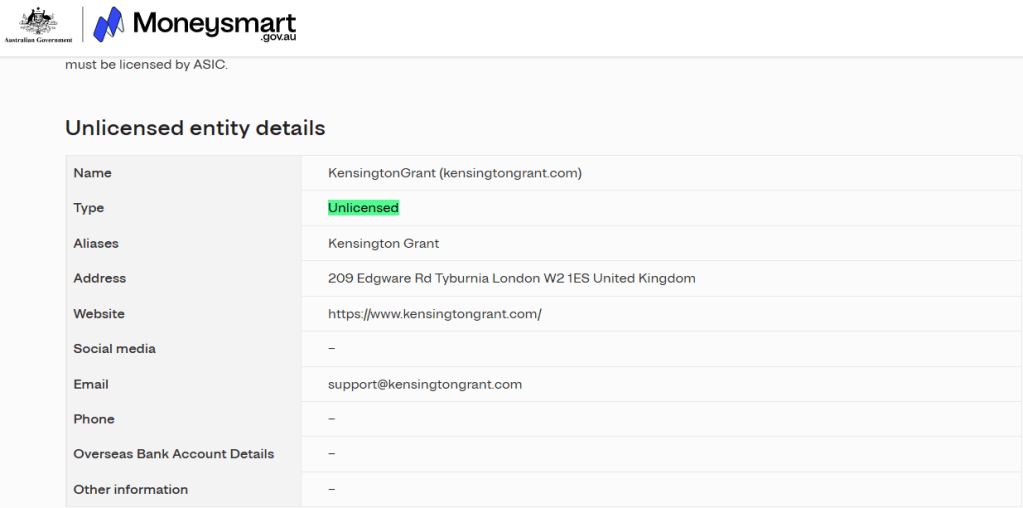The image size is (1023, 508).
Task: Click the Overseas Bank Account Details label
Action: tap(173, 454)
